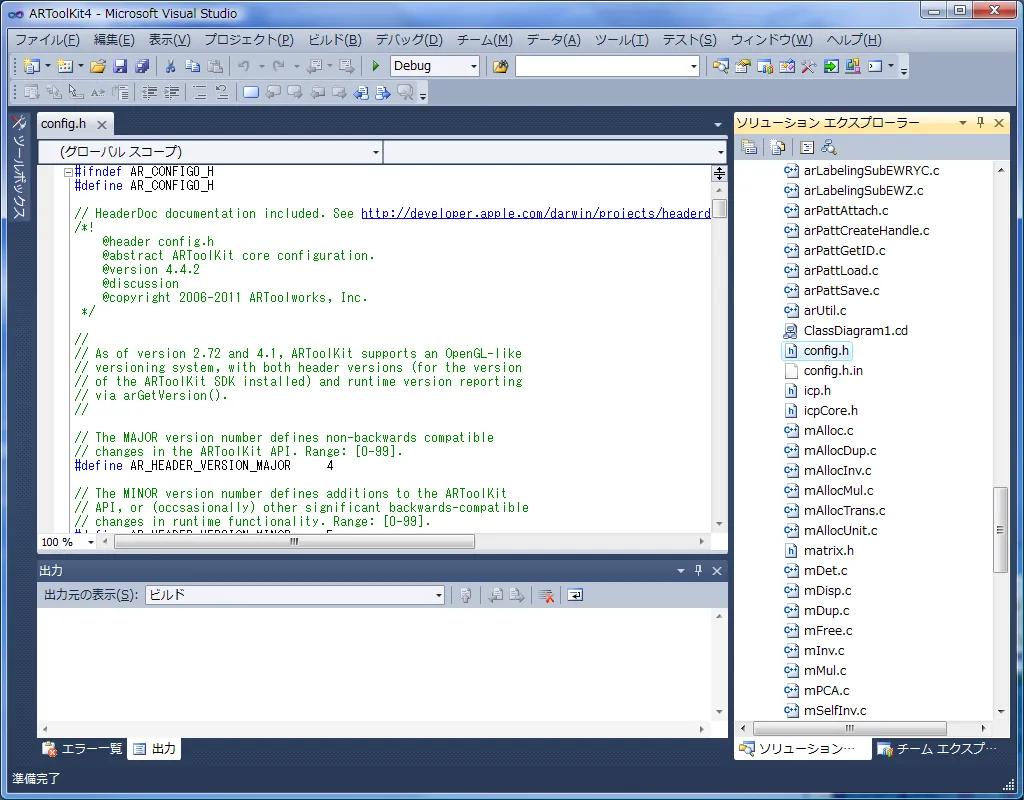Viewport: 1024px width, 800px height.
Task: Open the Command Window toolbar icon
Action: pyautogui.click(x=875, y=66)
